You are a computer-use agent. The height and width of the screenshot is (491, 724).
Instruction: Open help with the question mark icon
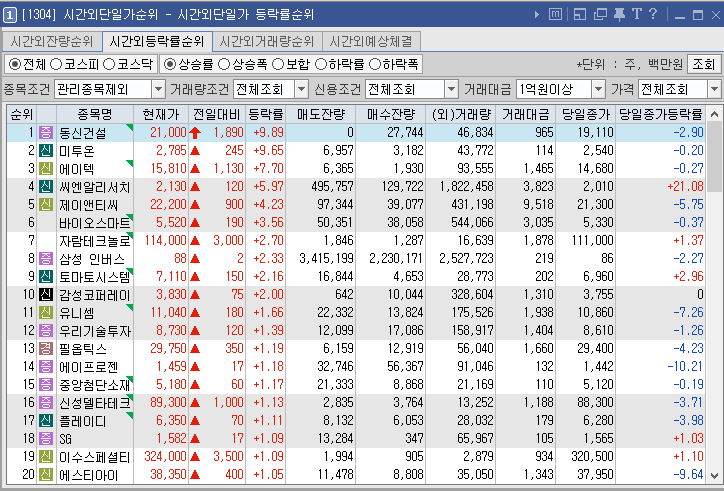653,14
